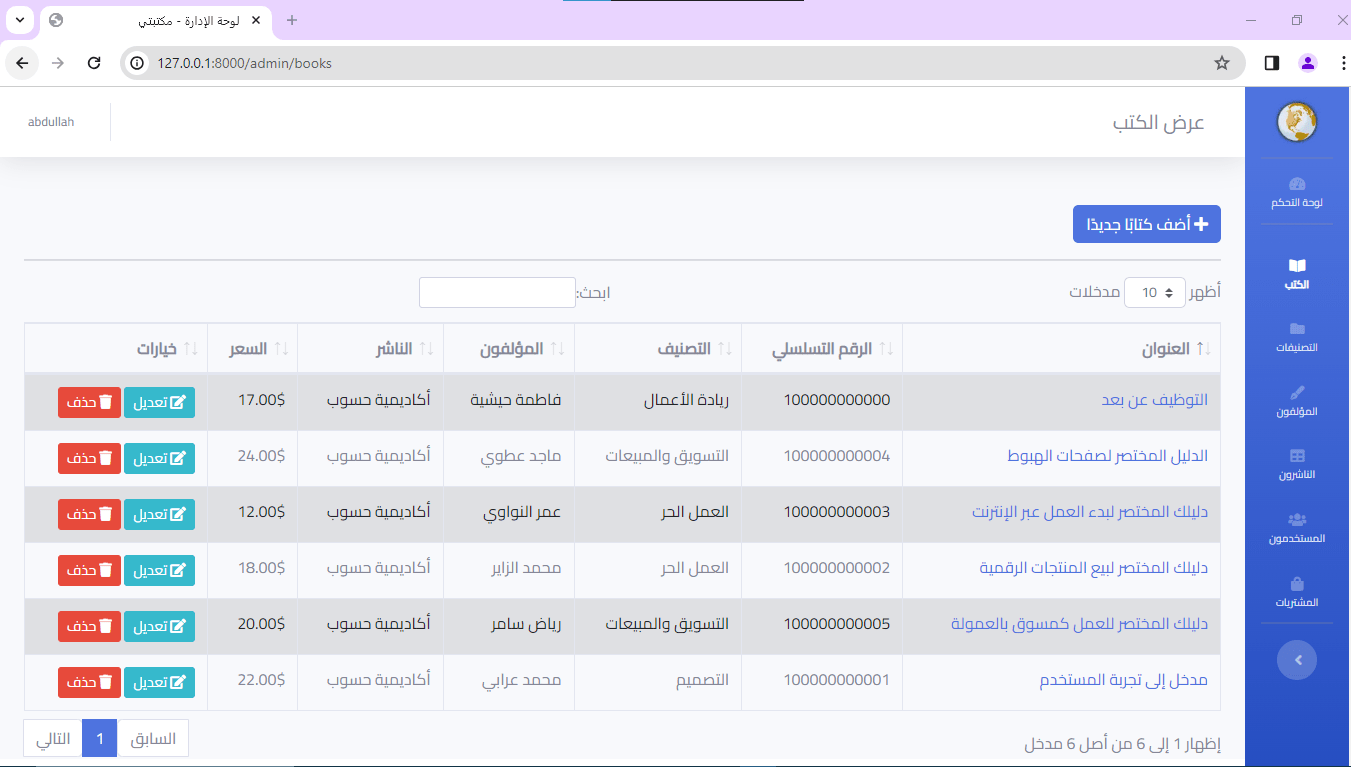Sort table by serial number (الرقم التسلسلي) header

tap(821, 349)
